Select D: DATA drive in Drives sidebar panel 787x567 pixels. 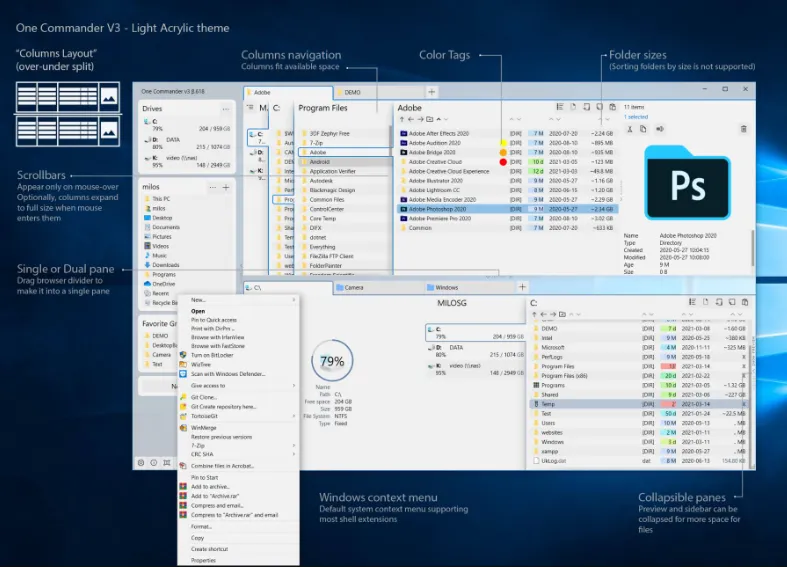(x=186, y=143)
